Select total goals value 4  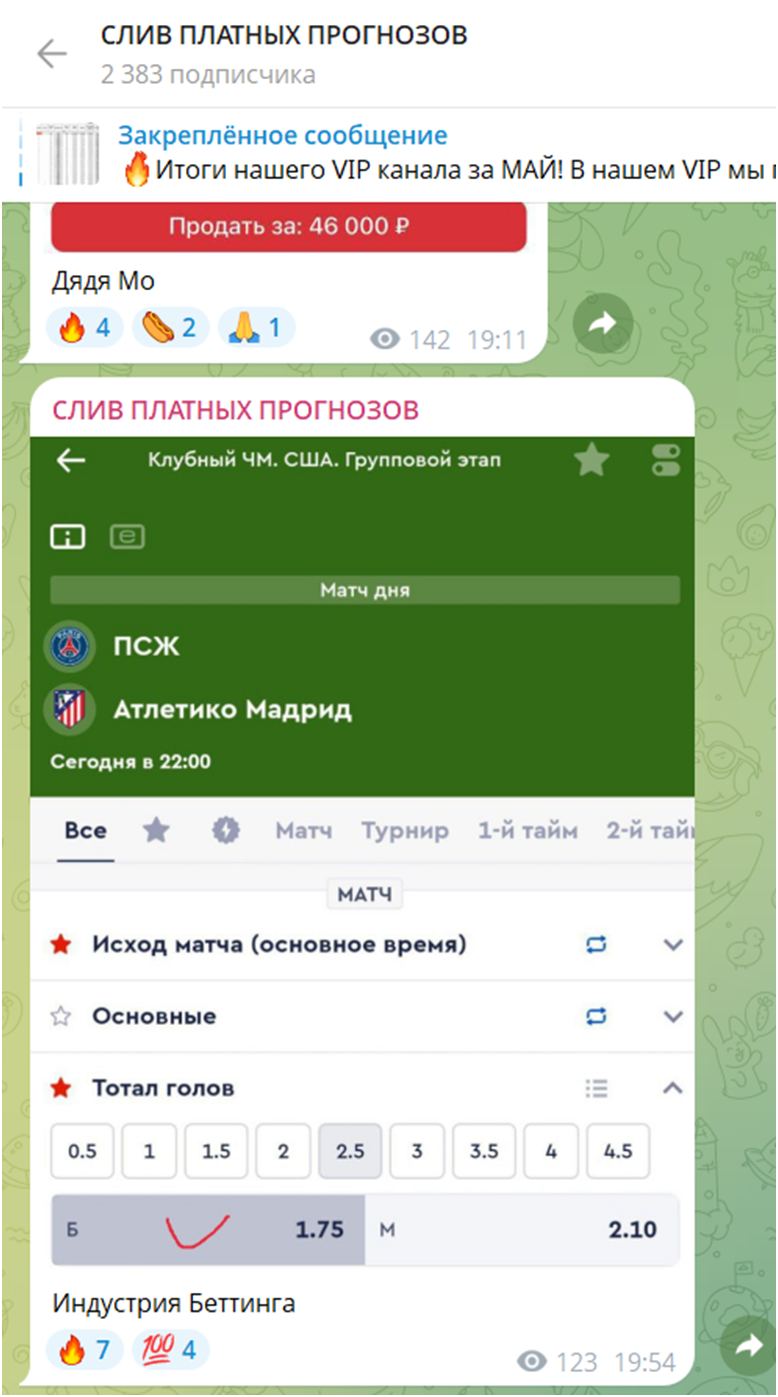click(551, 1151)
